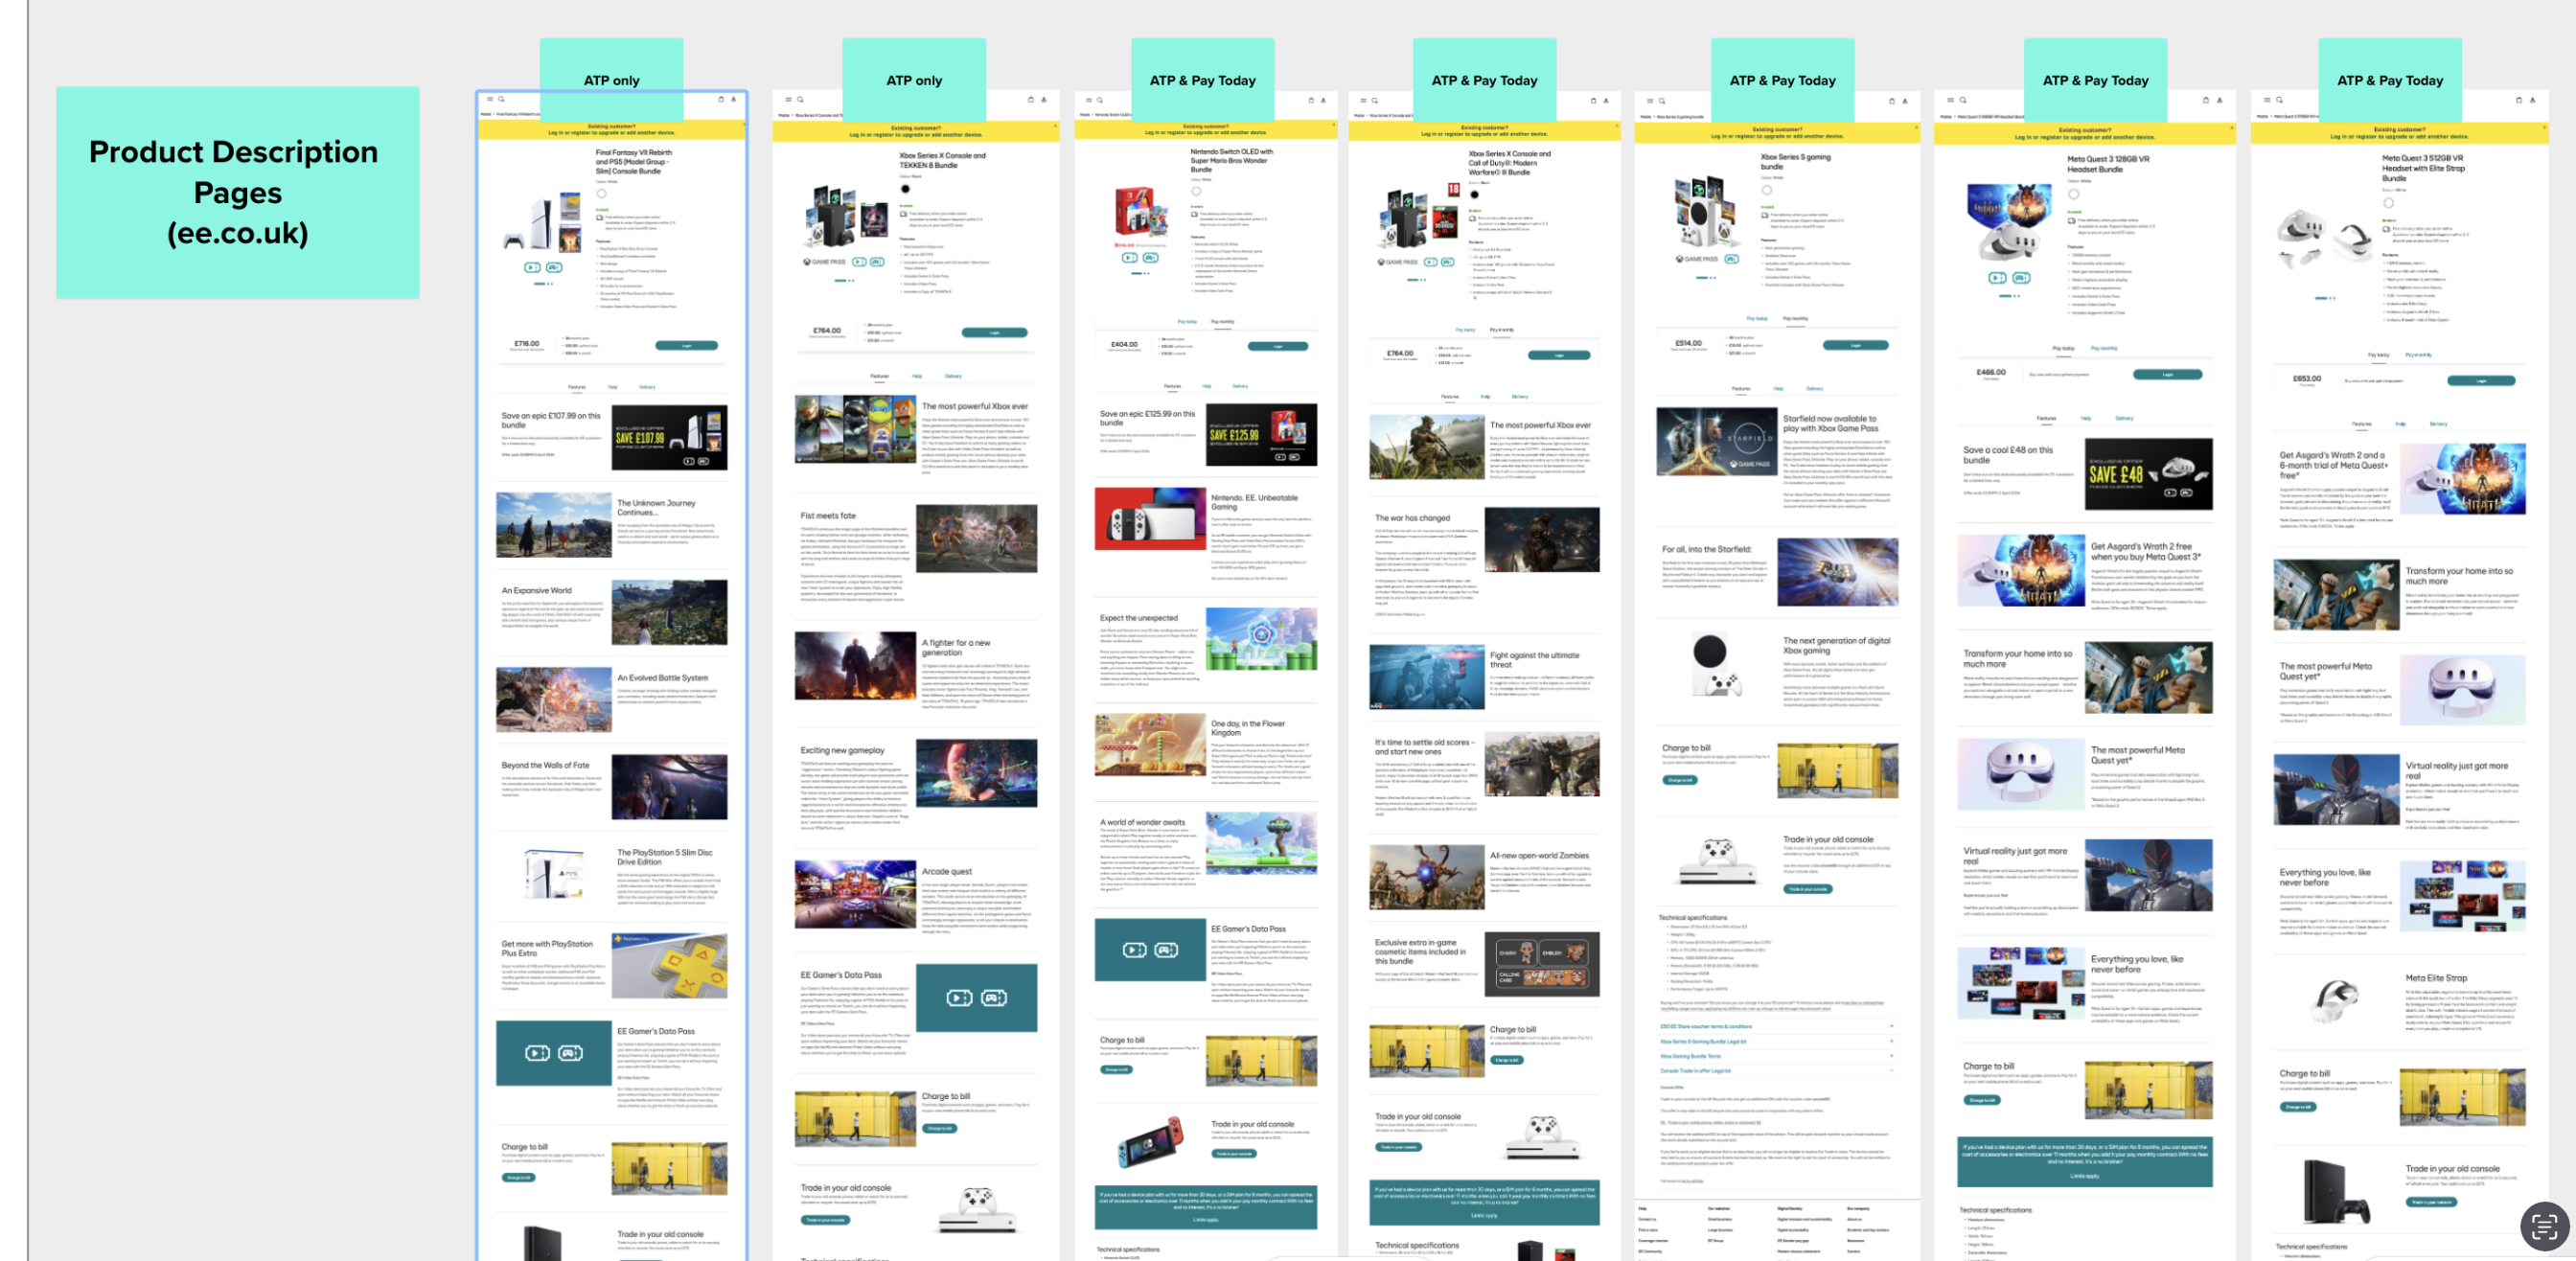Click SAVE £48 promo image on Meta Quest page
The image size is (2576, 1261).
pos(2148,474)
